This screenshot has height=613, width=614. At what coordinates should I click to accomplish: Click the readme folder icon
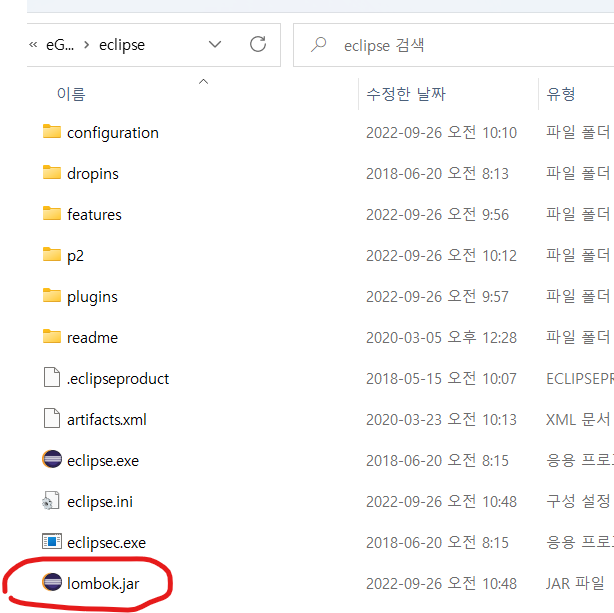coord(52,337)
